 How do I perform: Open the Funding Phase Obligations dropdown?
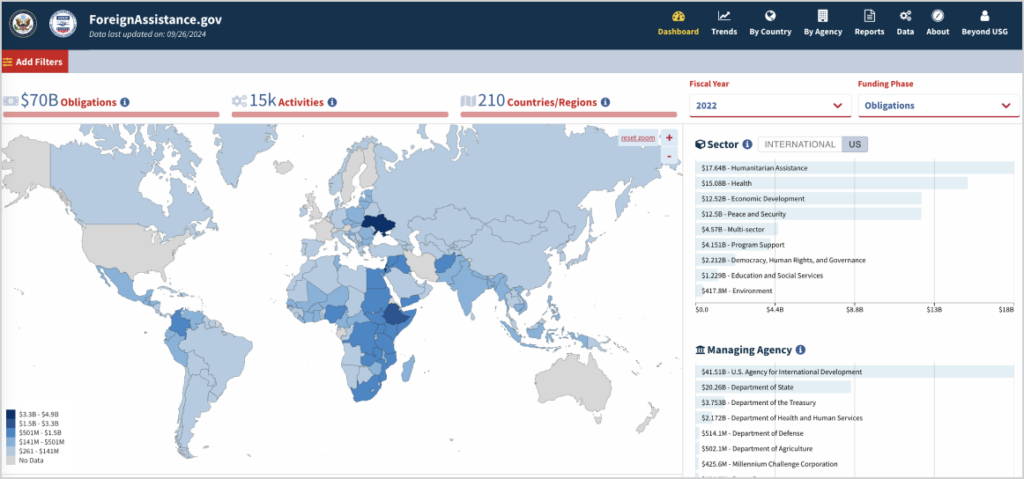click(938, 106)
